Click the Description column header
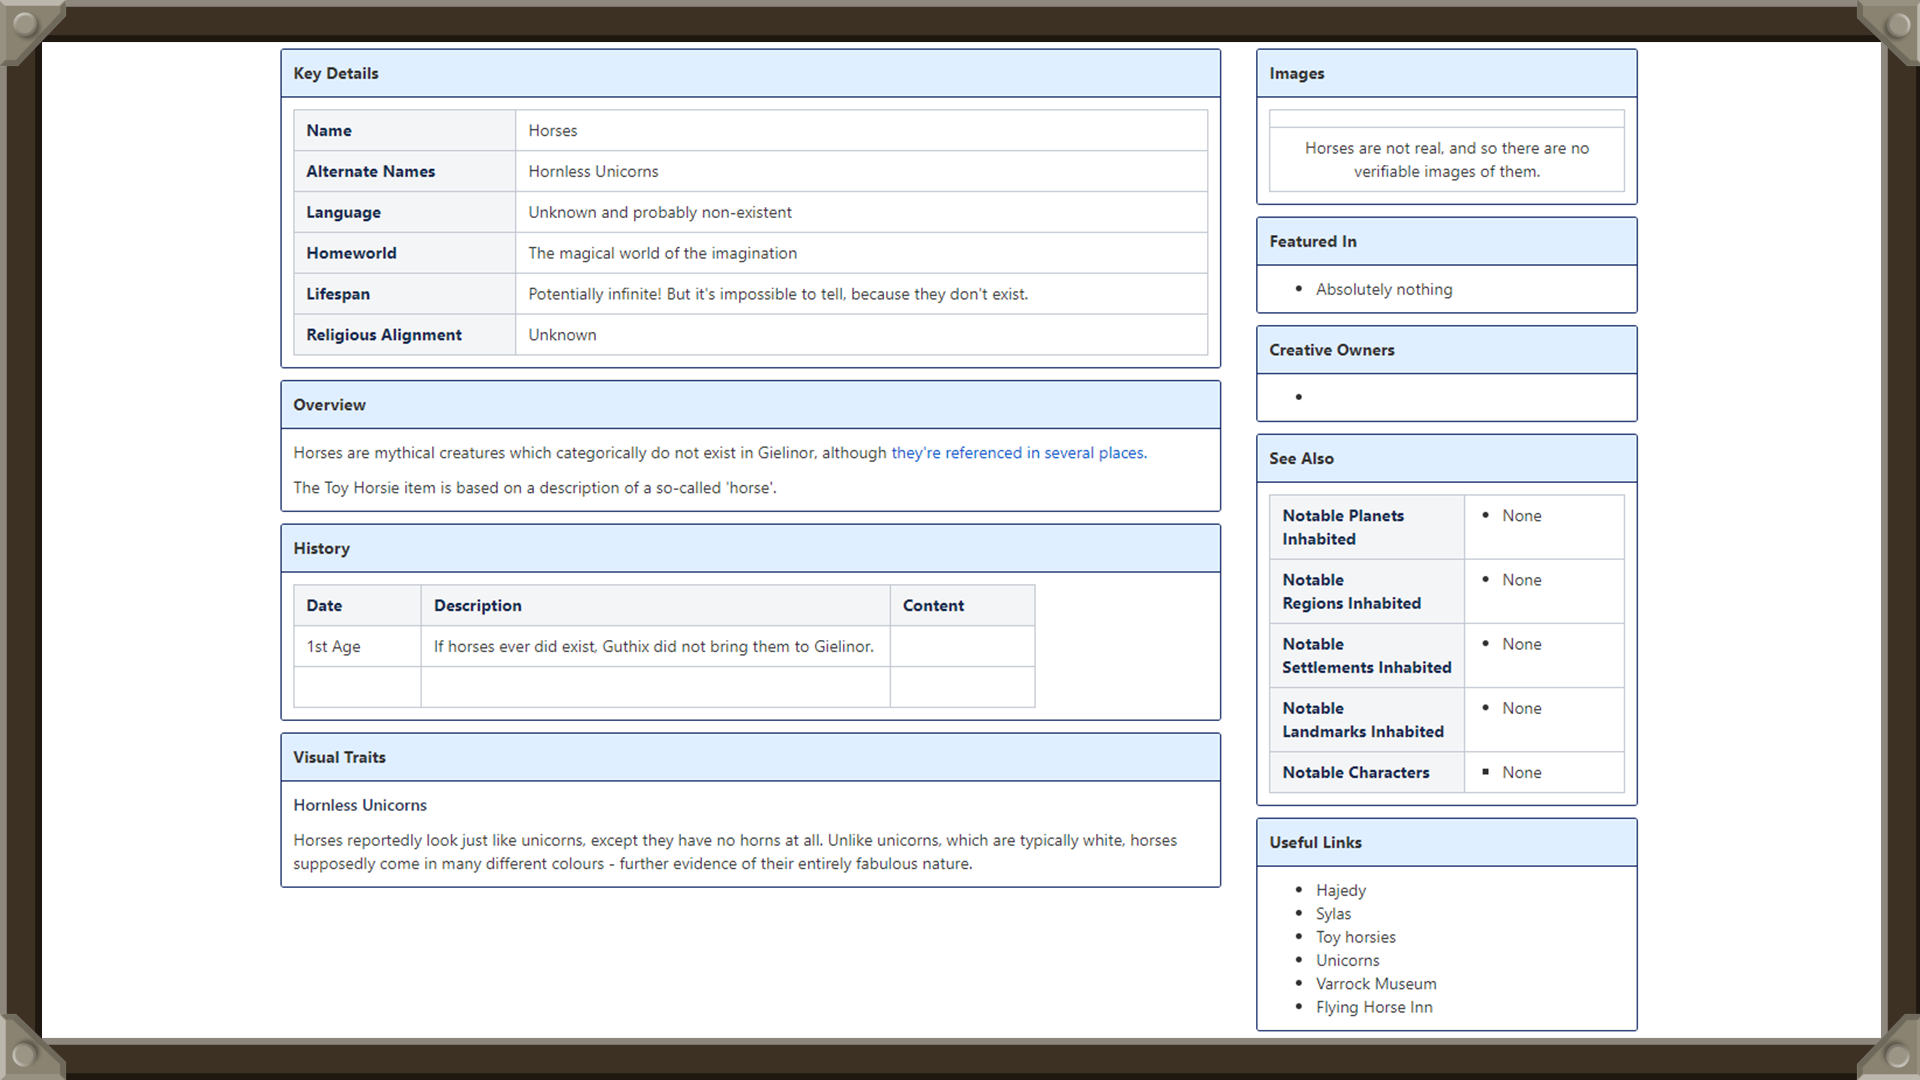 click(x=655, y=606)
